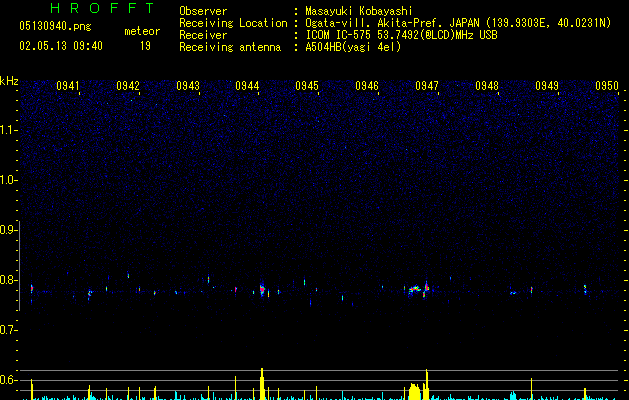Click the 0941 time marker
The height and width of the screenshot is (400, 629).
pyautogui.click(x=67, y=86)
